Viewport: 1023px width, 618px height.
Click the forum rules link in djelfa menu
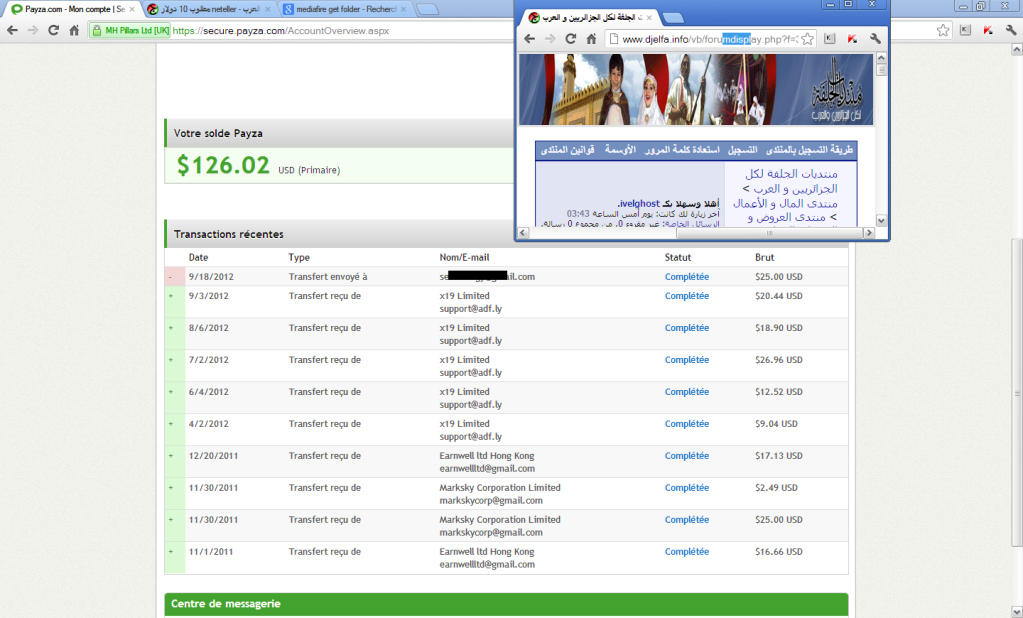[567, 150]
